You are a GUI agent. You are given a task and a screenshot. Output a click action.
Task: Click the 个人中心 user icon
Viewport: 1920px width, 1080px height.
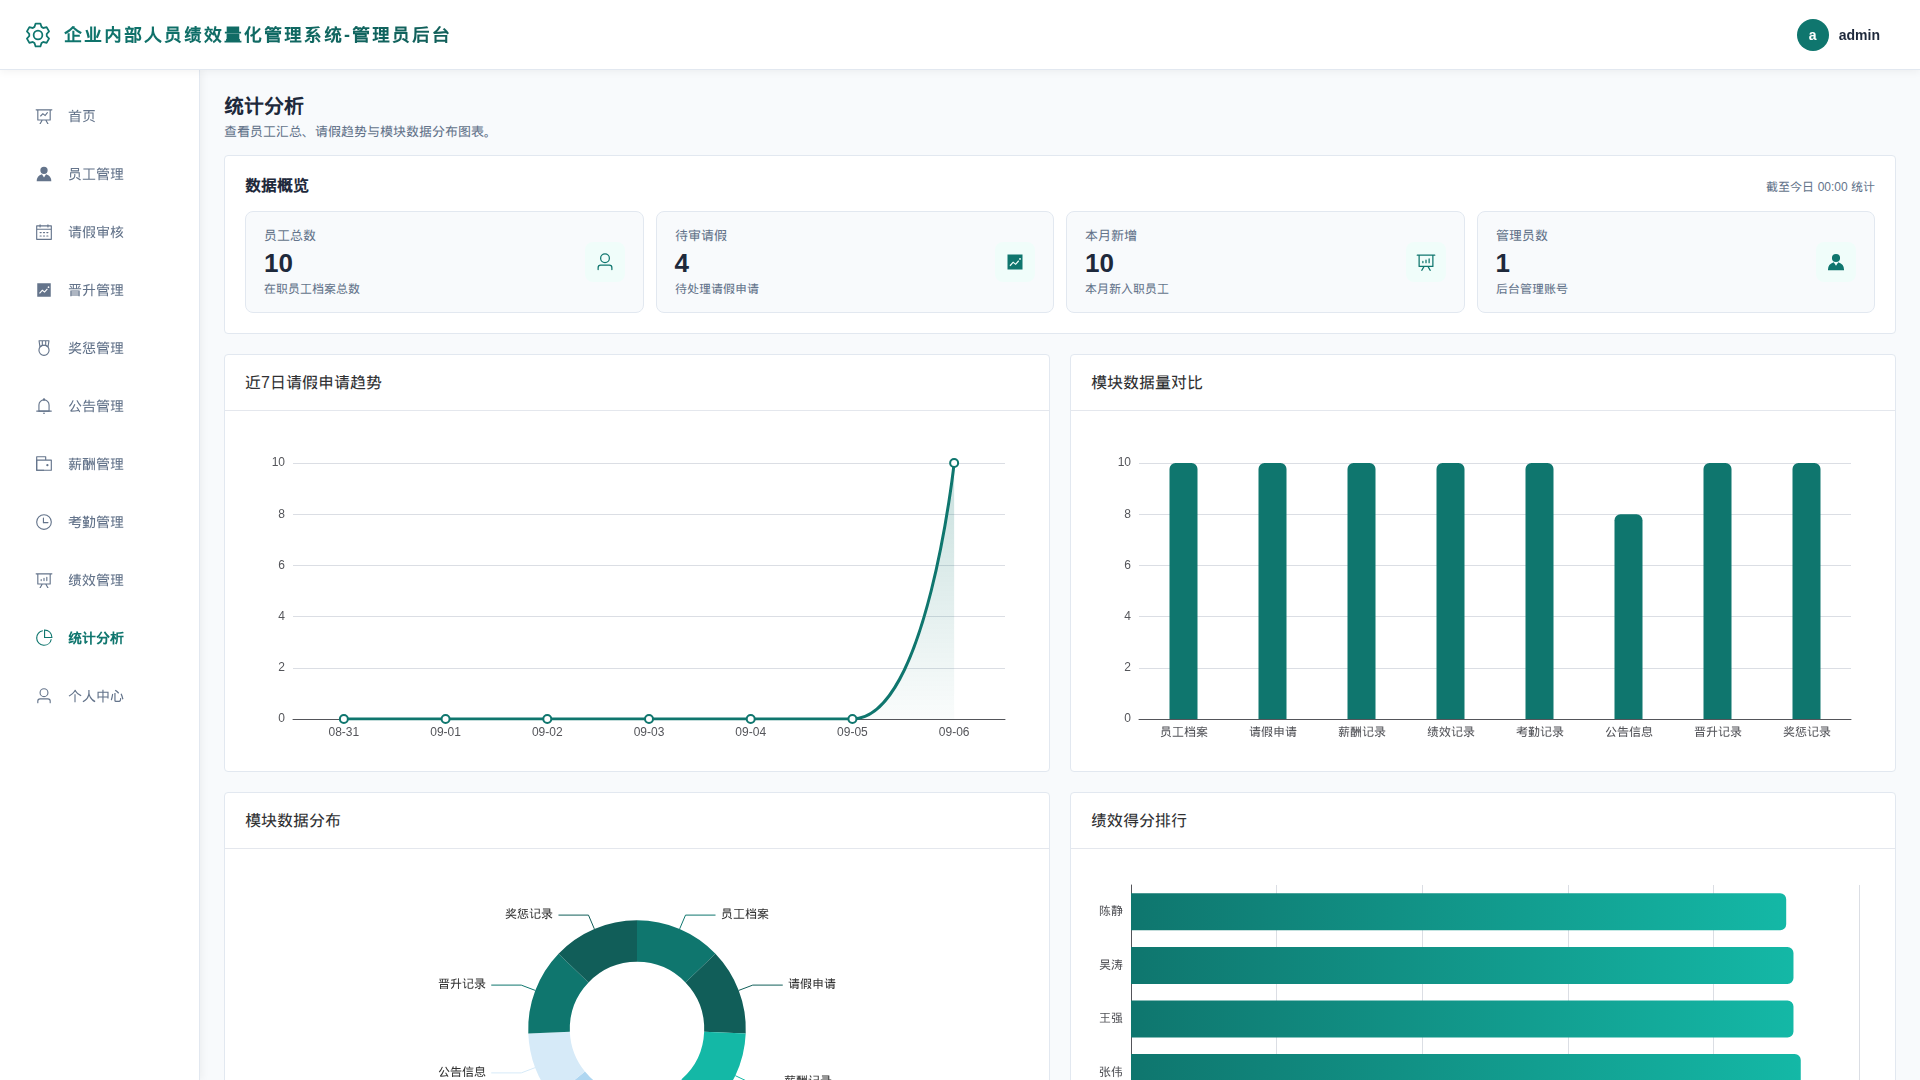click(44, 696)
